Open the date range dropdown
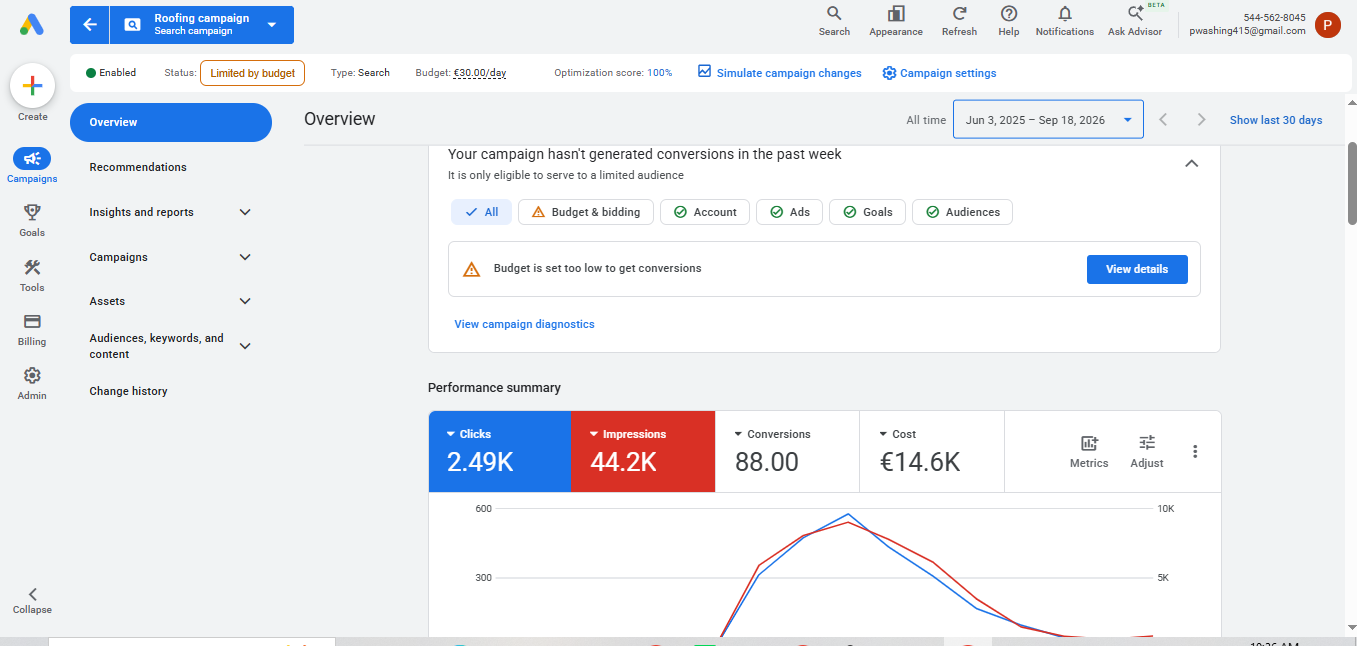 tap(1048, 120)
